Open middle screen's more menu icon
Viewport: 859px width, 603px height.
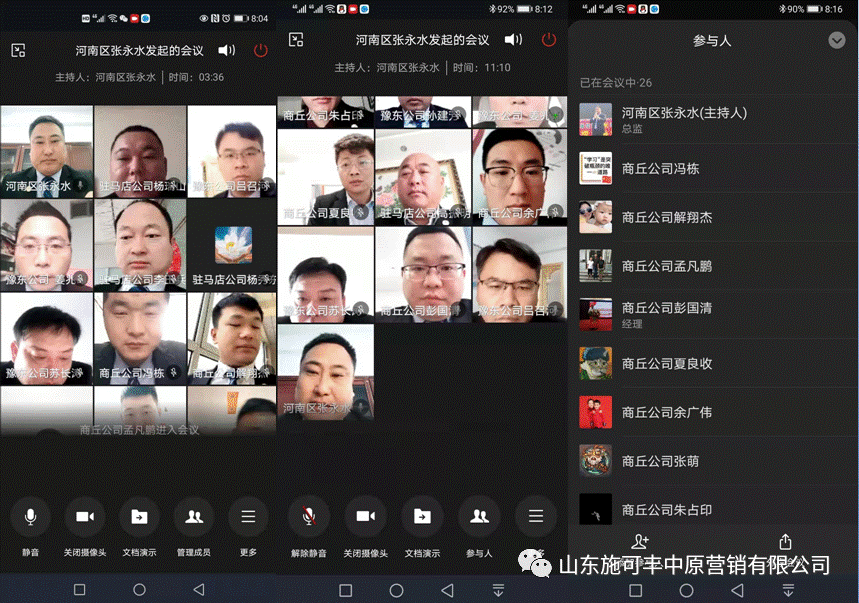coord(536,516)
